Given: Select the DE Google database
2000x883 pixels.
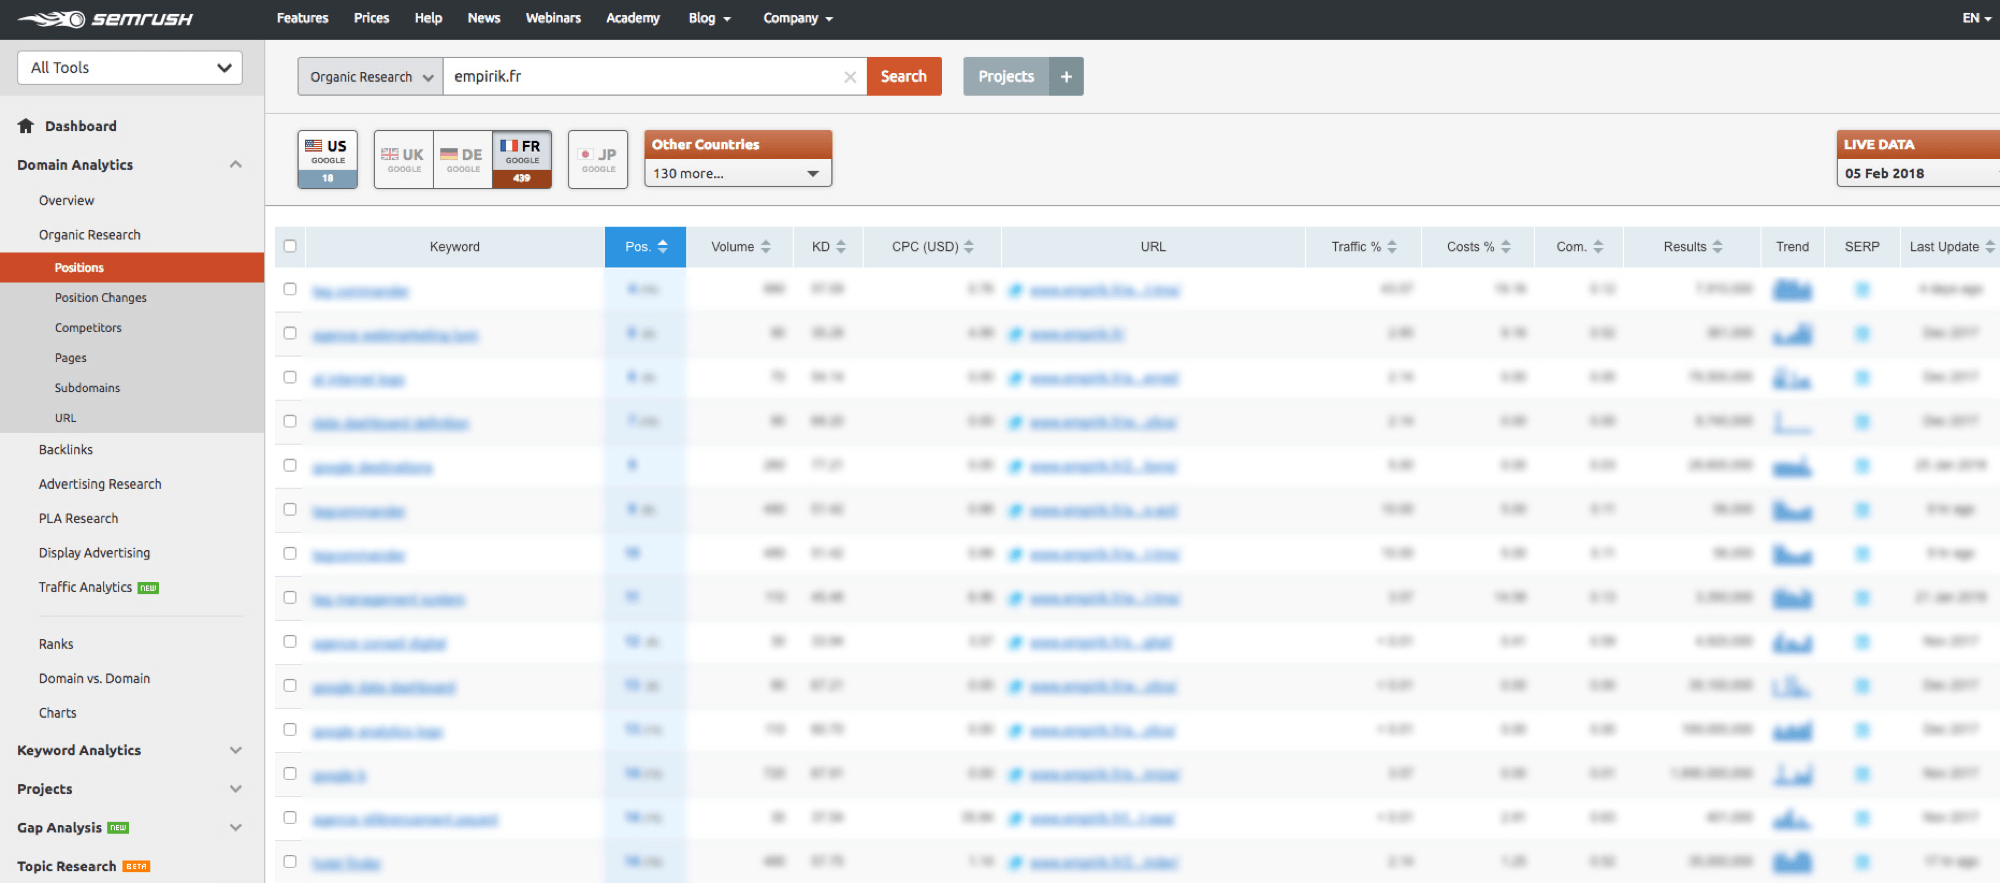Looking at the screenshot, I should [x=462, y=159].
